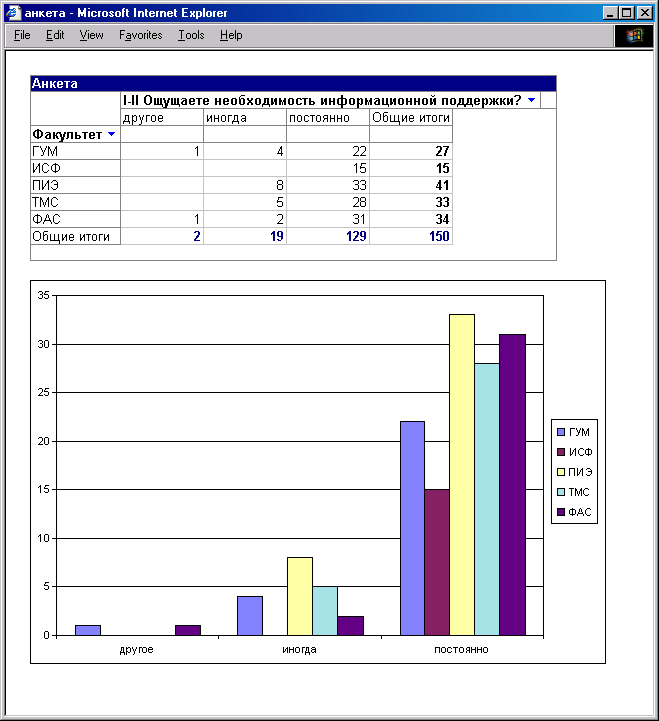The width and height of the screenshot is (659, 721).
Task: Click the постоянно grand total 129
Action: coord(328,236)
